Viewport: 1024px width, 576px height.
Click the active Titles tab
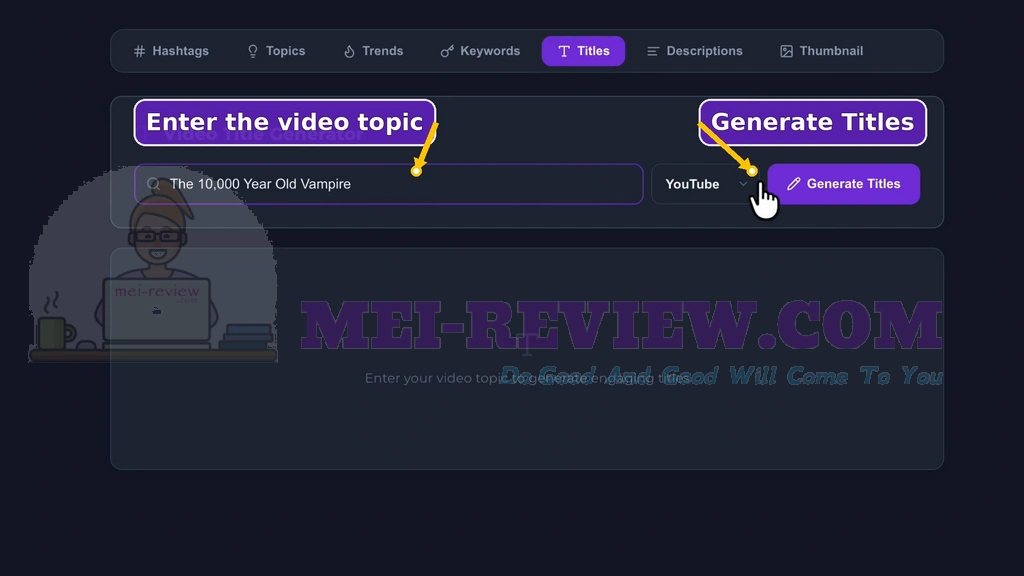pos(583,51)
